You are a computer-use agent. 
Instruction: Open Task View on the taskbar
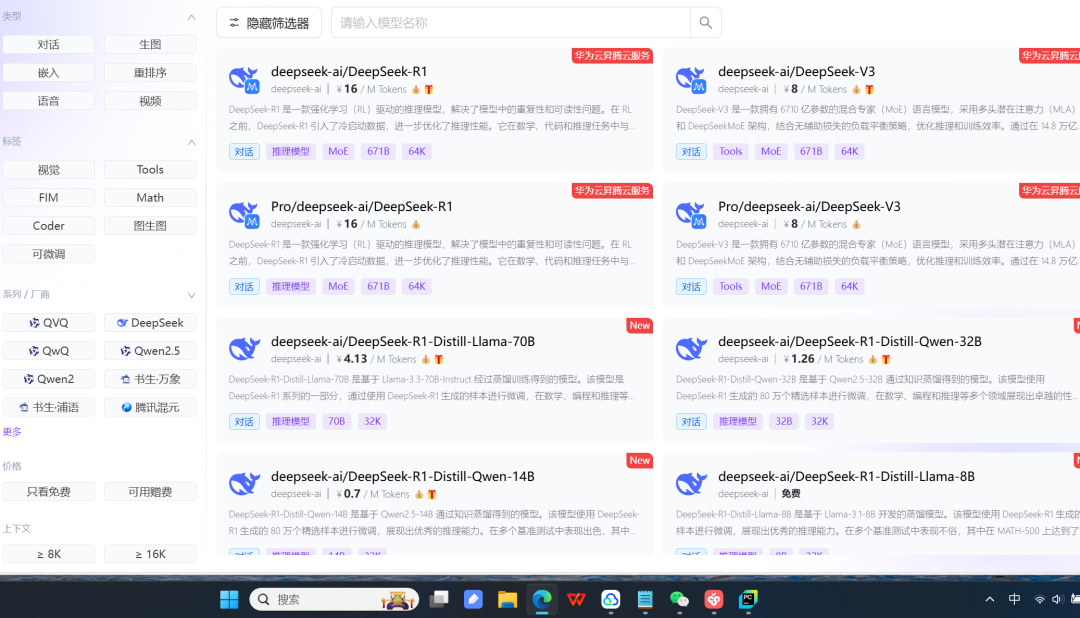439,599
